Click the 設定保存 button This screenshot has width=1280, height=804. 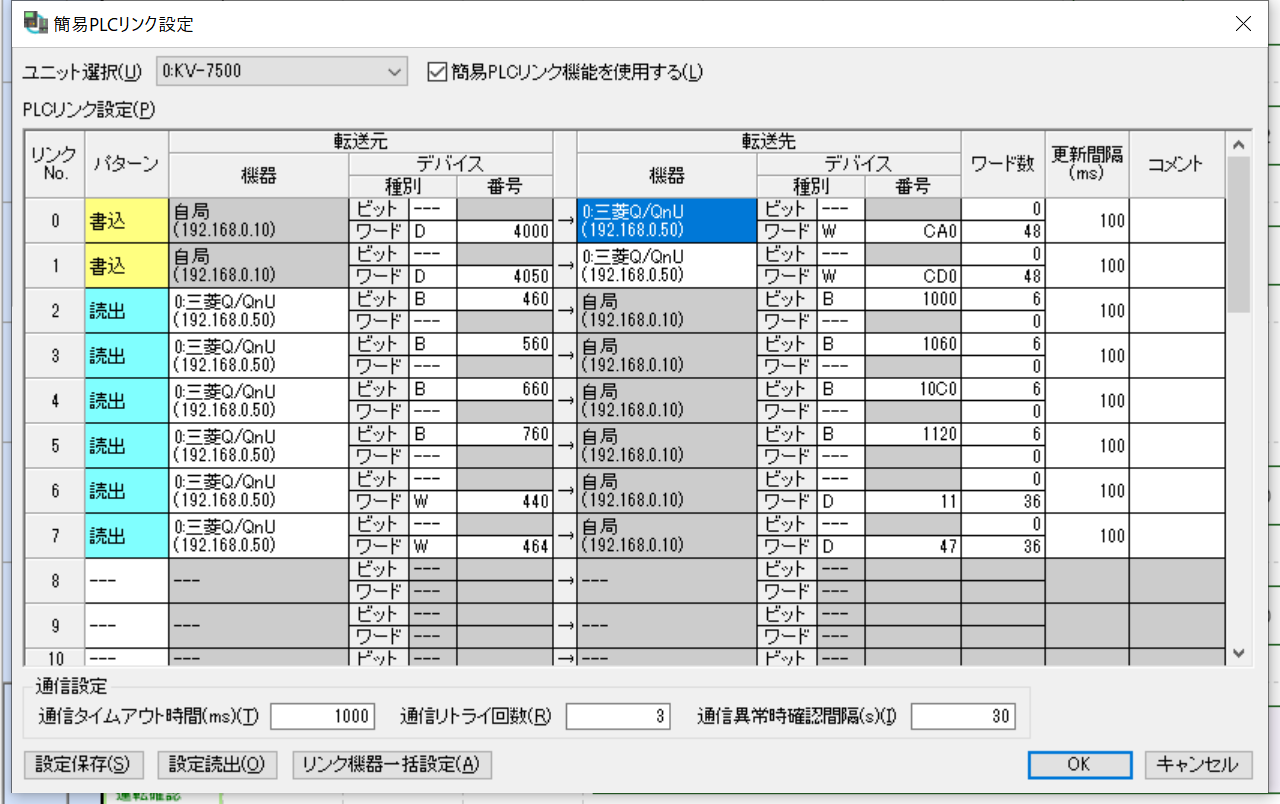coord(83,764)
